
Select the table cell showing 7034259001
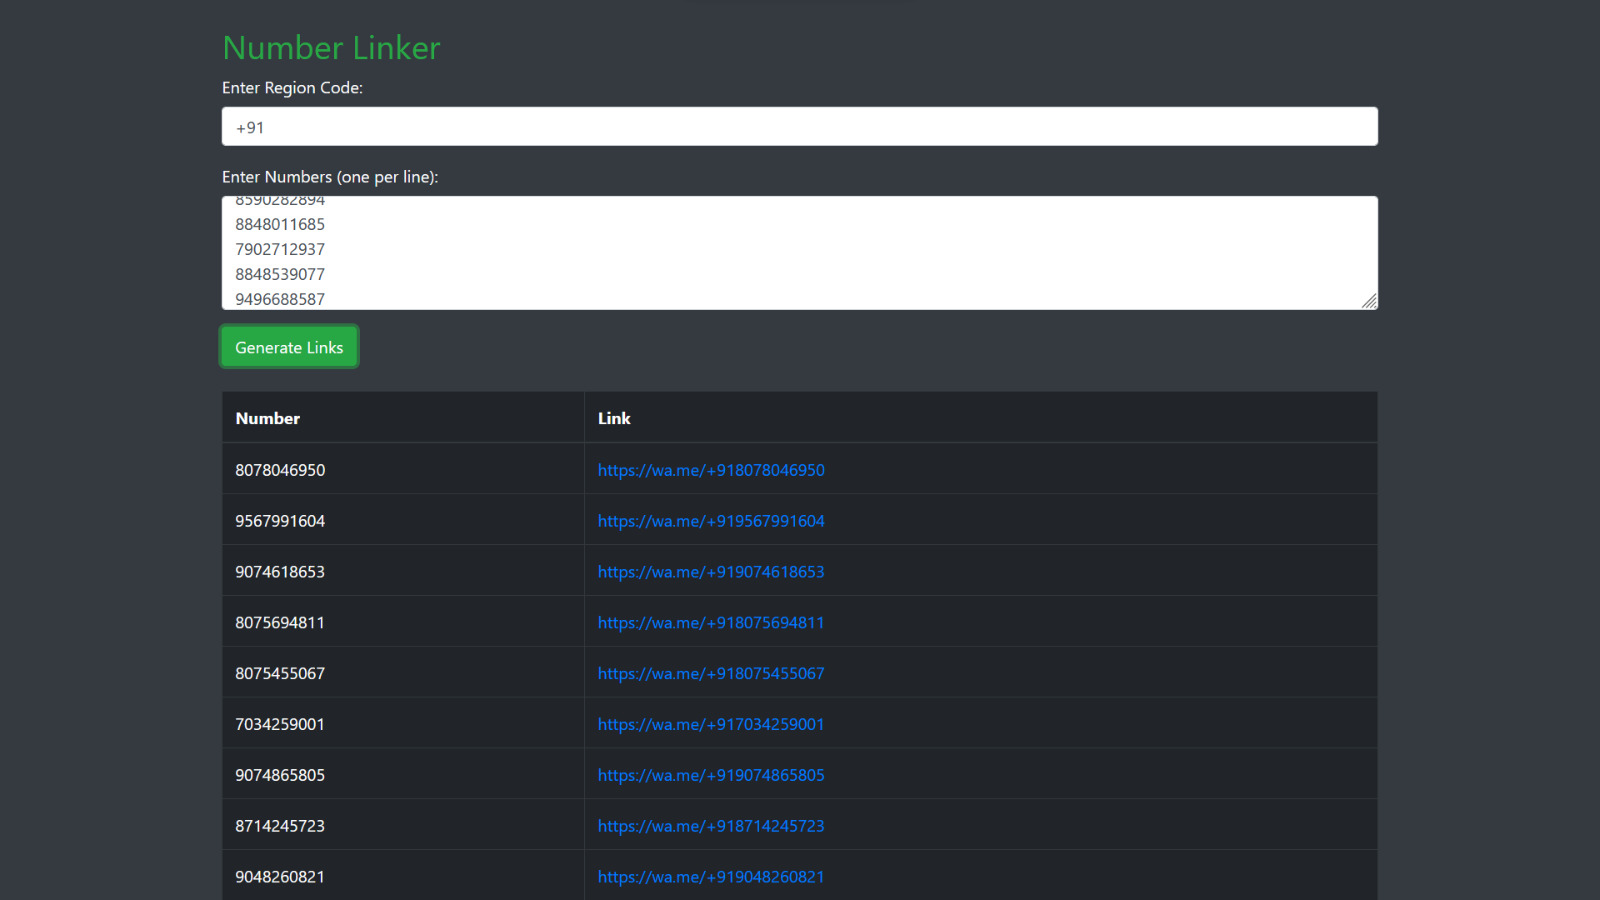[x=279, y=723]
